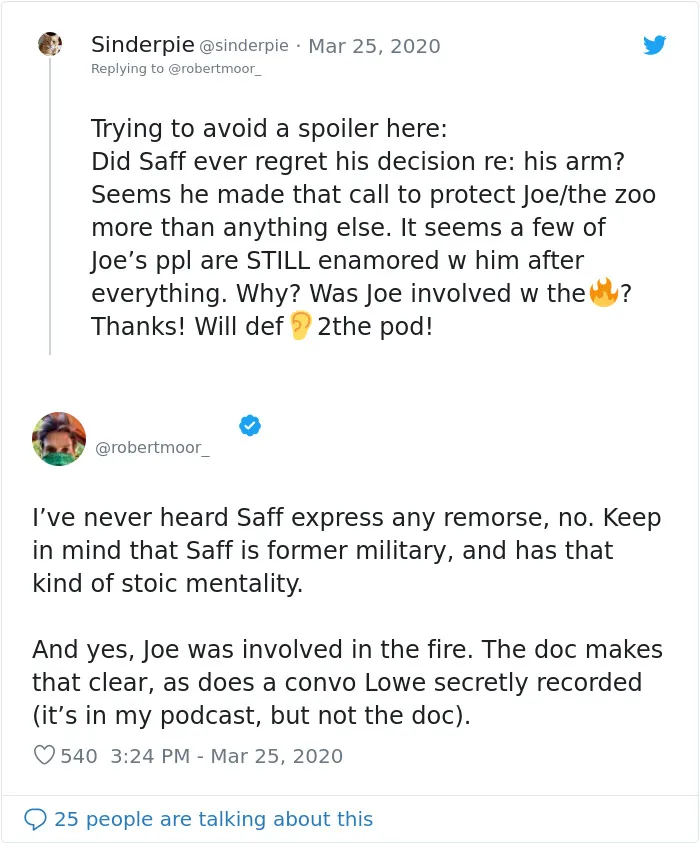The height and width of the screenshot is (844, 700).
Task: Click the Sinderpie display name
Action: point(142,45)
